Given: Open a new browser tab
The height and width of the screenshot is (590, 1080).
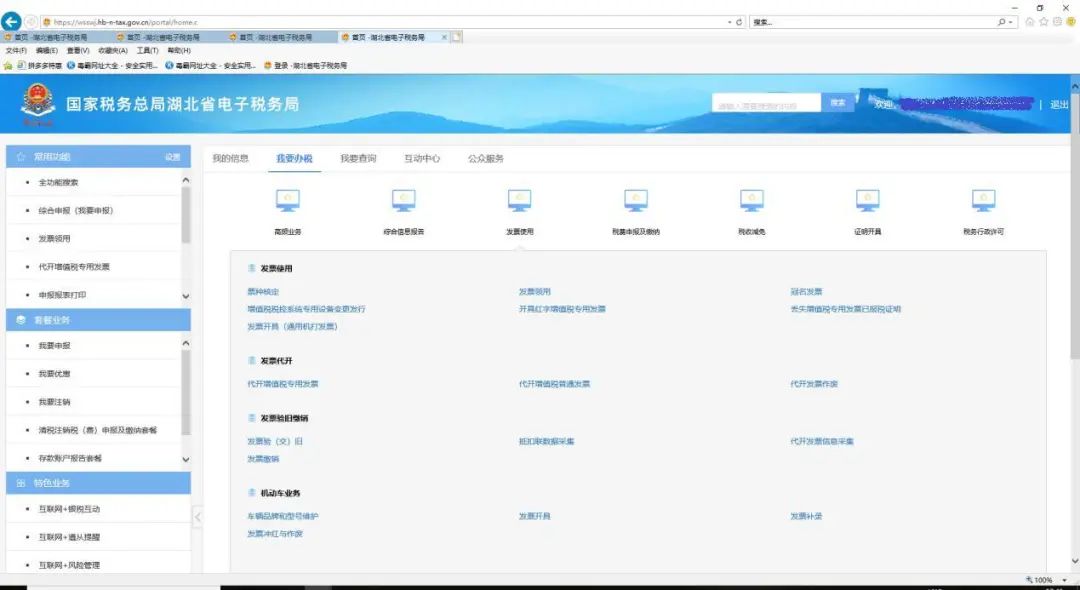Looking at the screenshot, I should 457,37.
